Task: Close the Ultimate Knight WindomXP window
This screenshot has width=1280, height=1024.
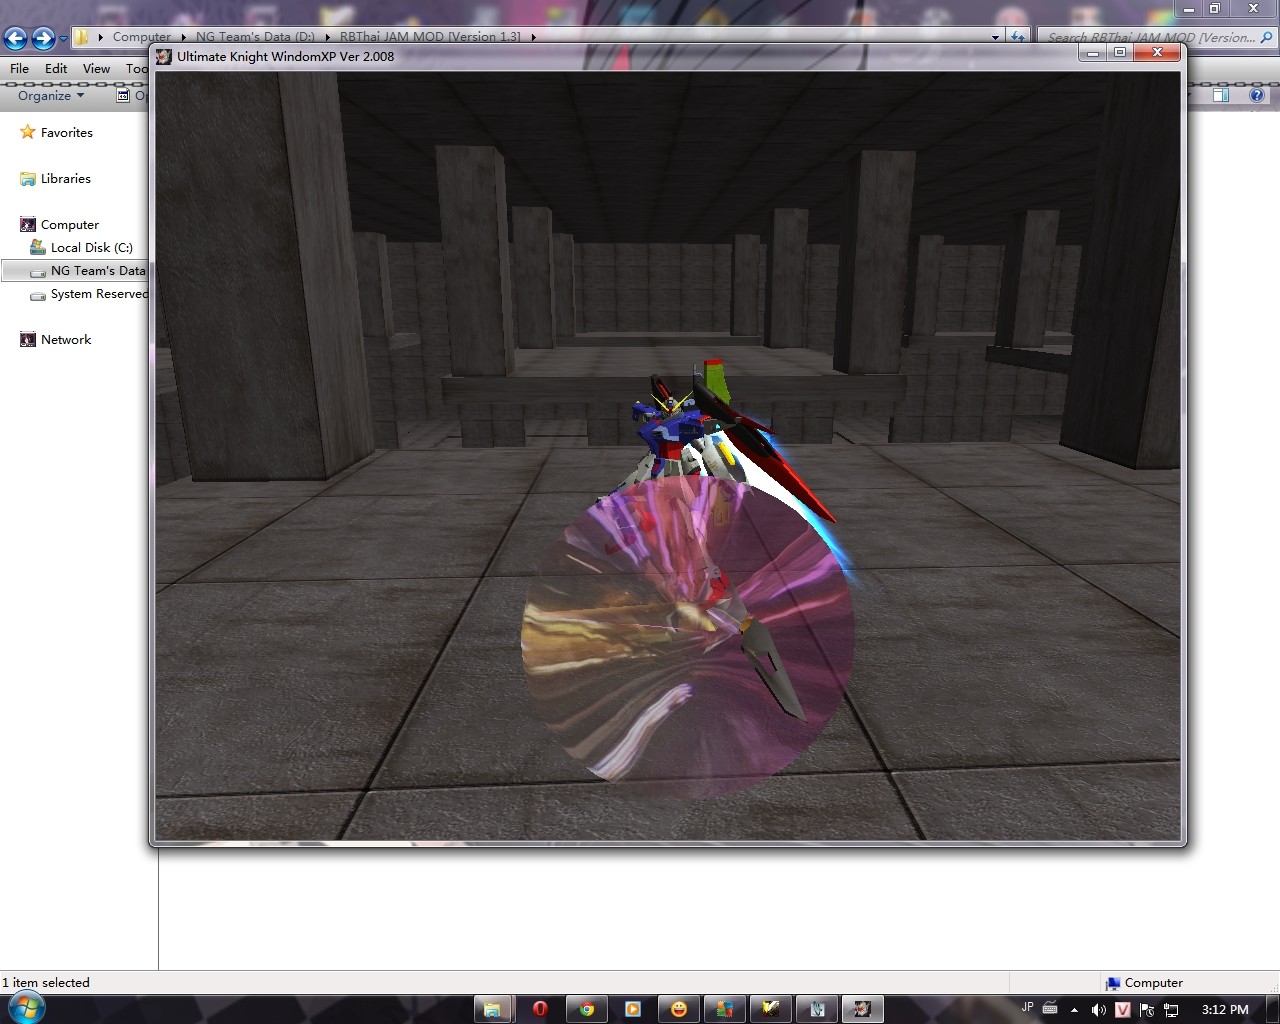Action: 1157,52
